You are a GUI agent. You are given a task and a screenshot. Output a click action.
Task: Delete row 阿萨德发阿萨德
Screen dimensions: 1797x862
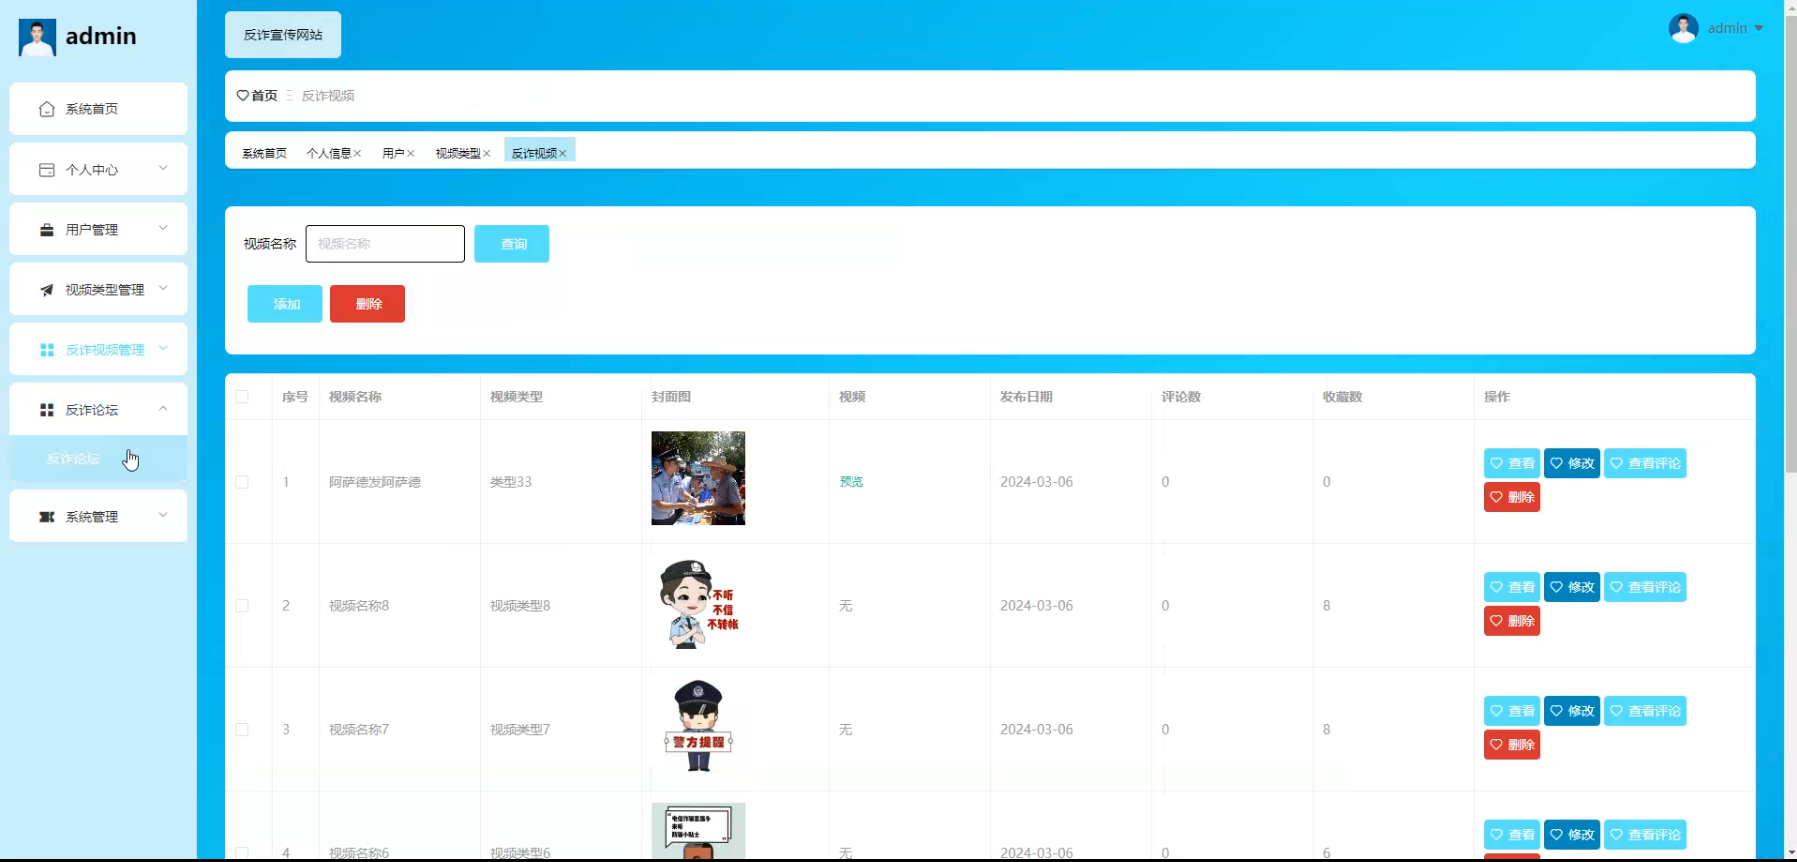click(x=1512, y=497)
